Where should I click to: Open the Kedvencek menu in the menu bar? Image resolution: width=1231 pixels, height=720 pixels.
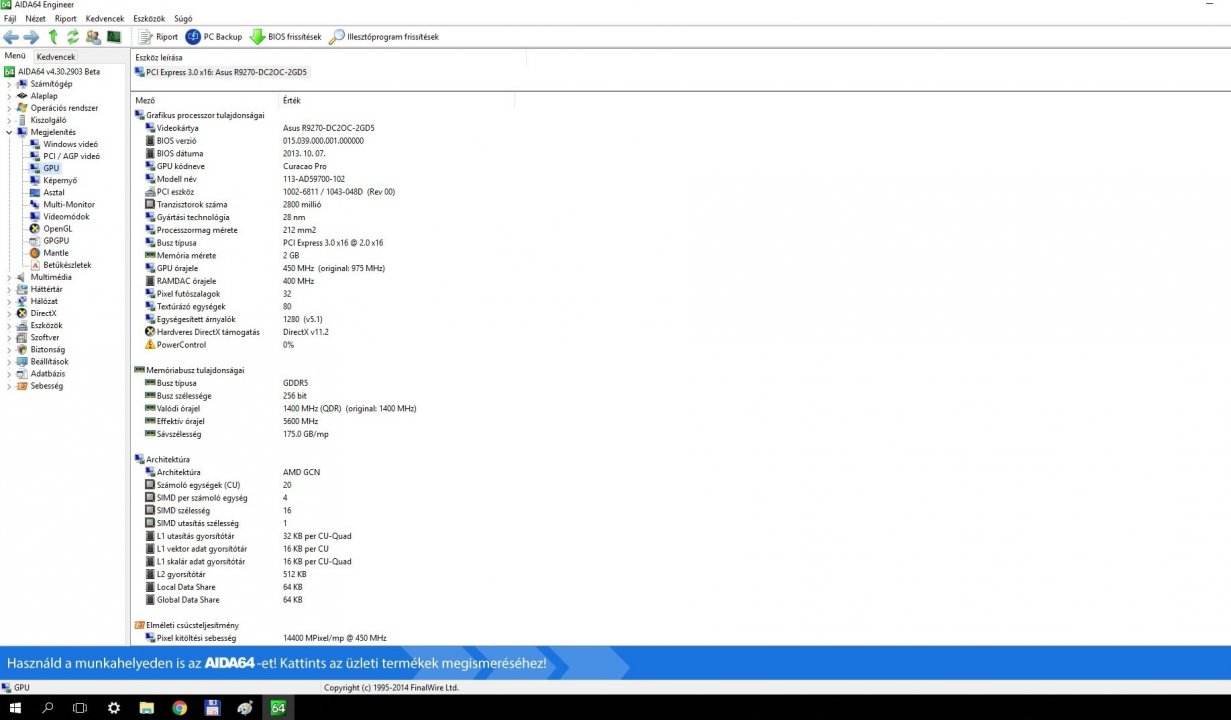click(x=105, y=19)
